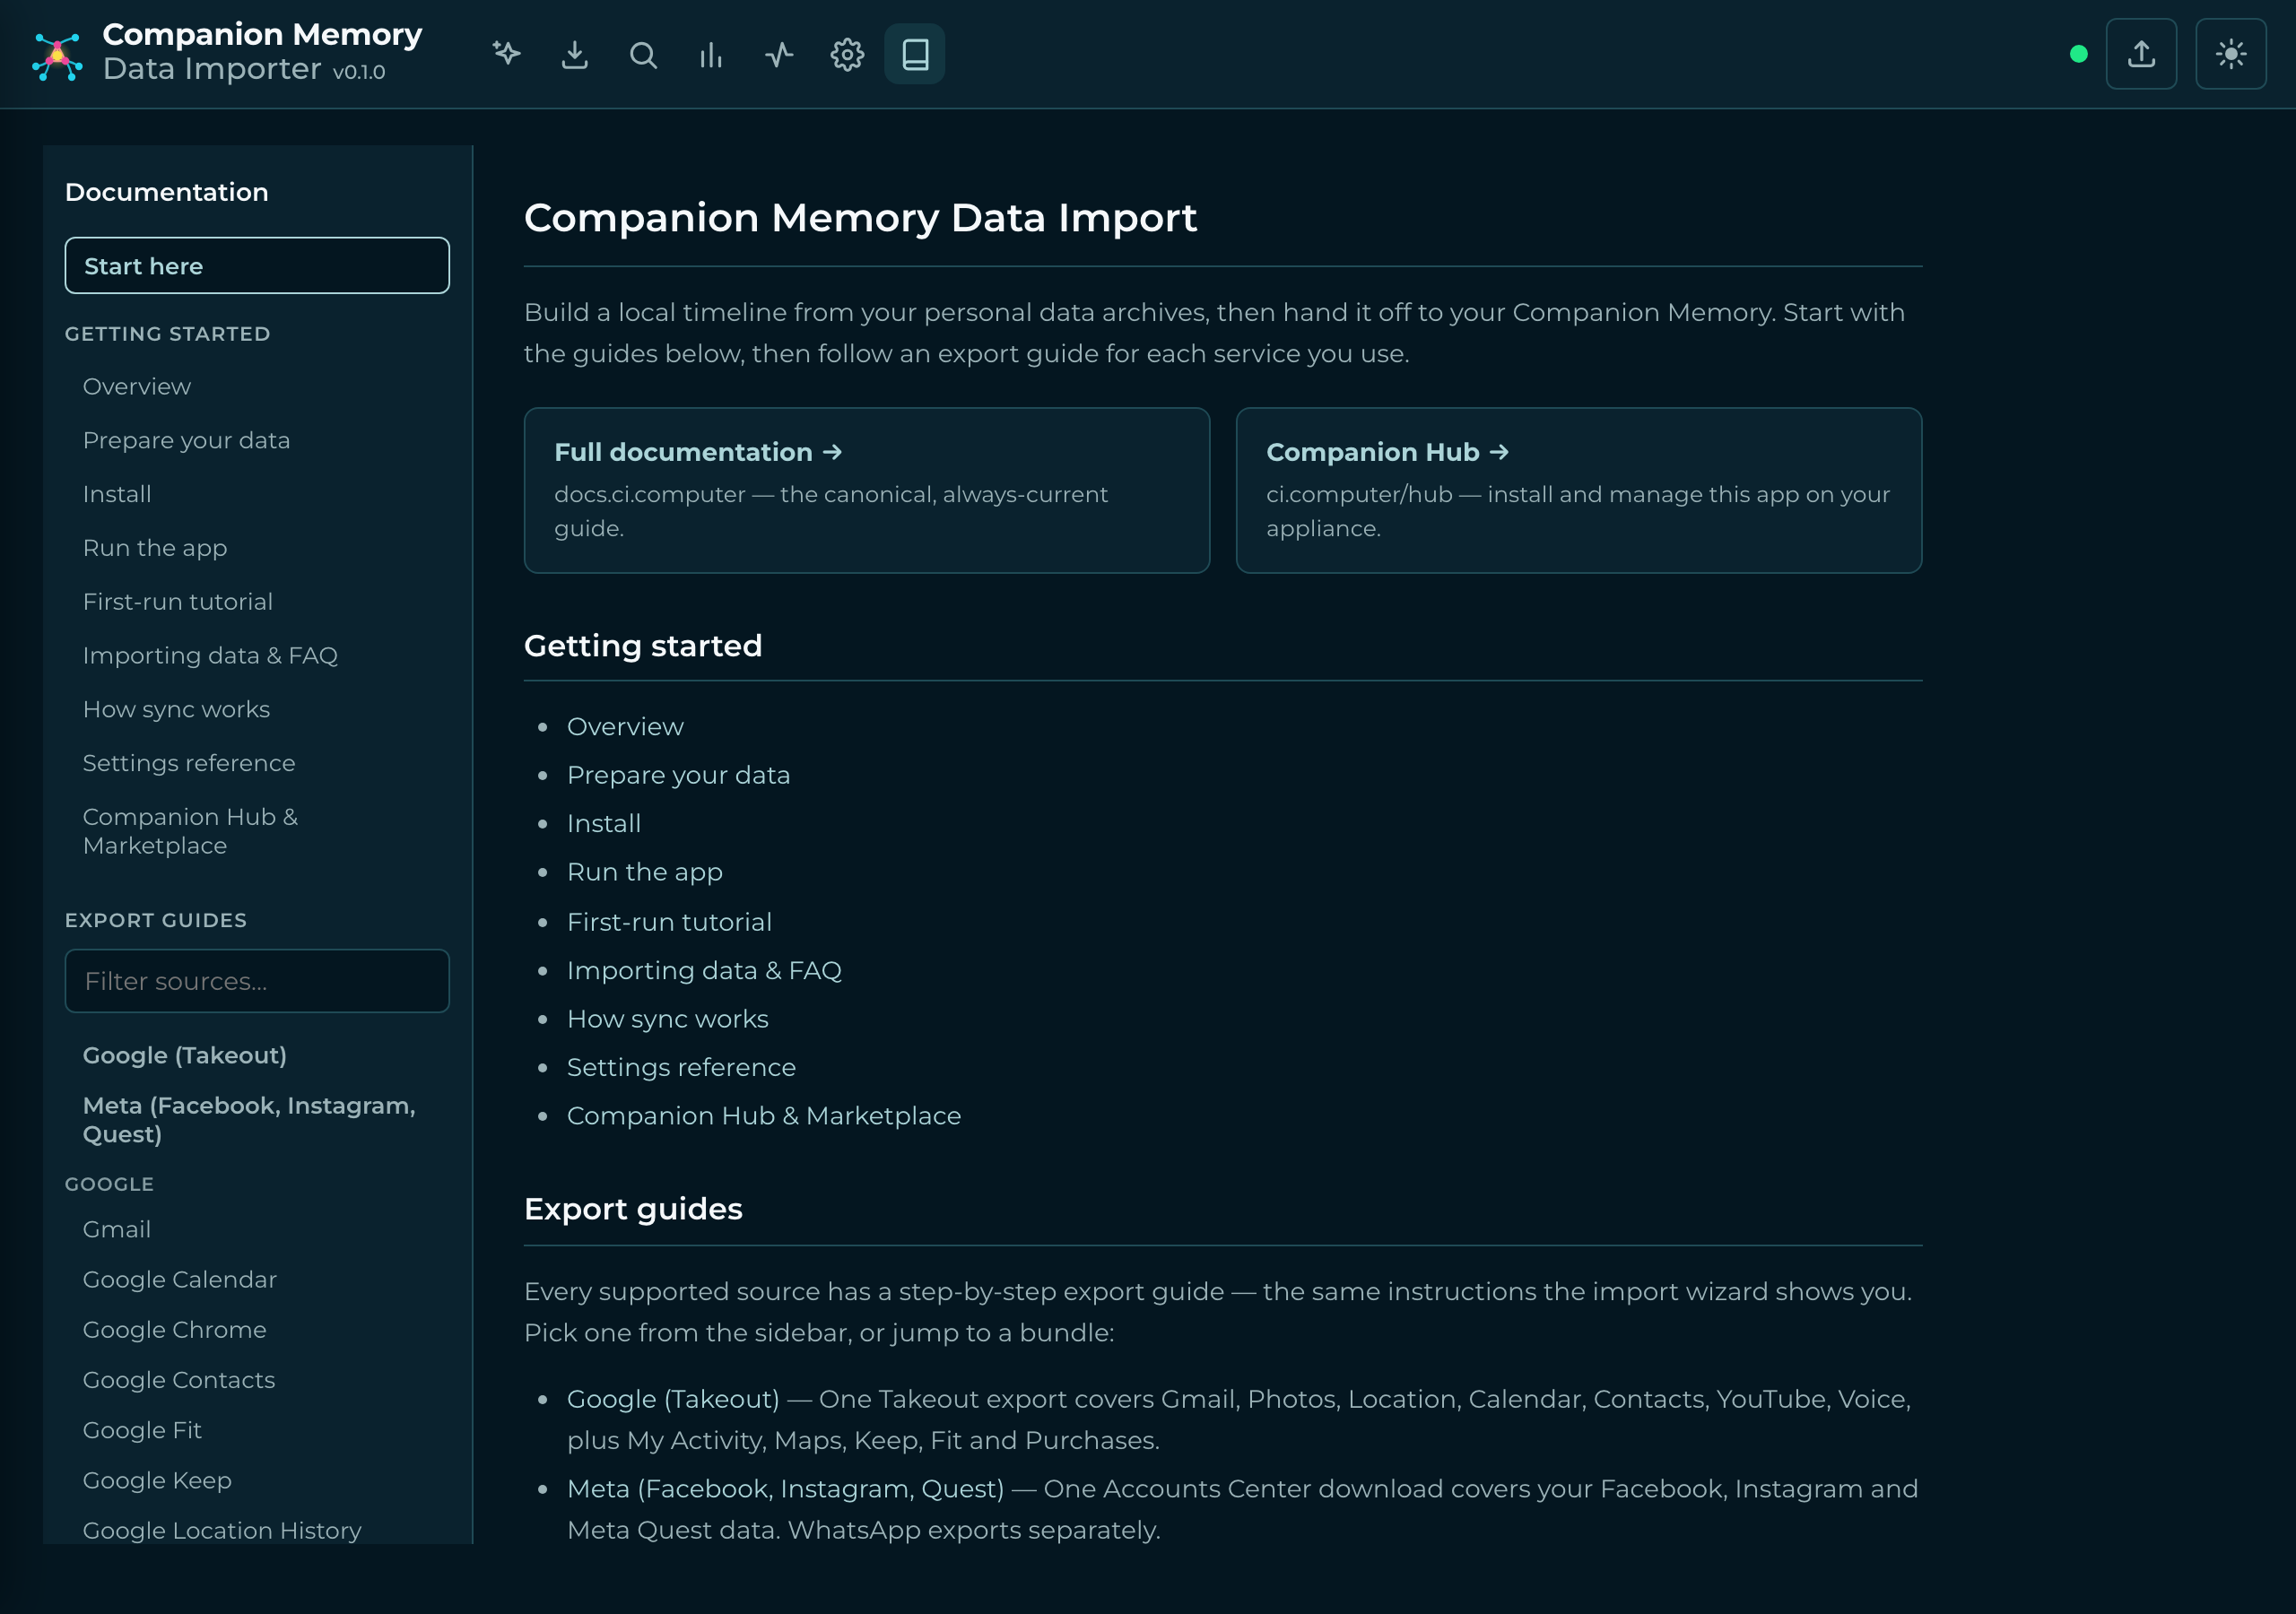The width and height of the screenshot is (2296, 1614).
Task: Open the Full documentation card link
Action: click(x=867, y=490)
